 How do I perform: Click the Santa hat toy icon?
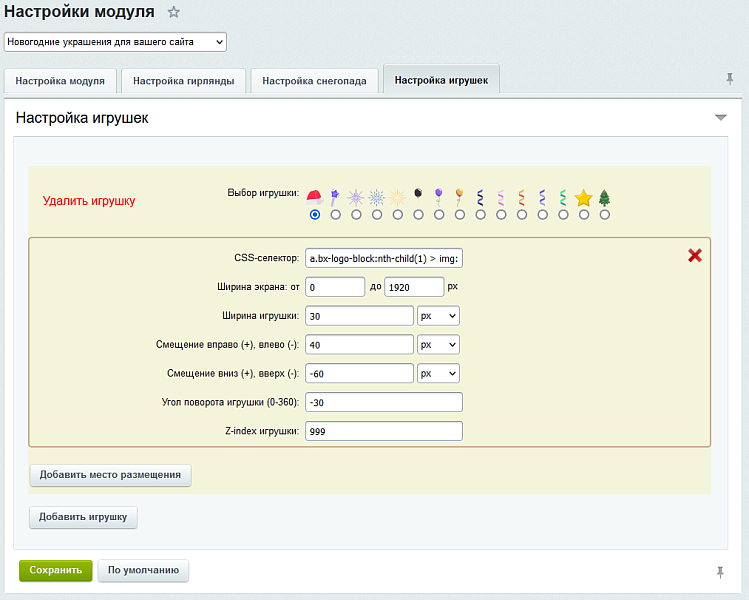tap(315, 196)
